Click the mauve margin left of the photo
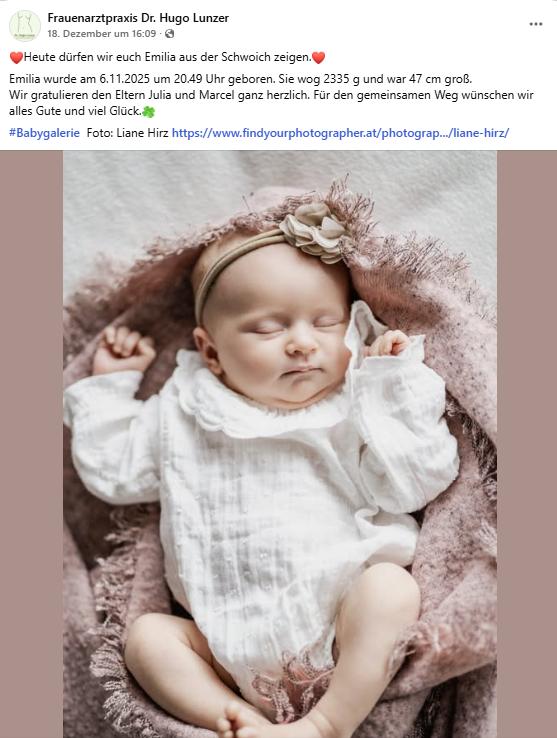 click(32, 444)
